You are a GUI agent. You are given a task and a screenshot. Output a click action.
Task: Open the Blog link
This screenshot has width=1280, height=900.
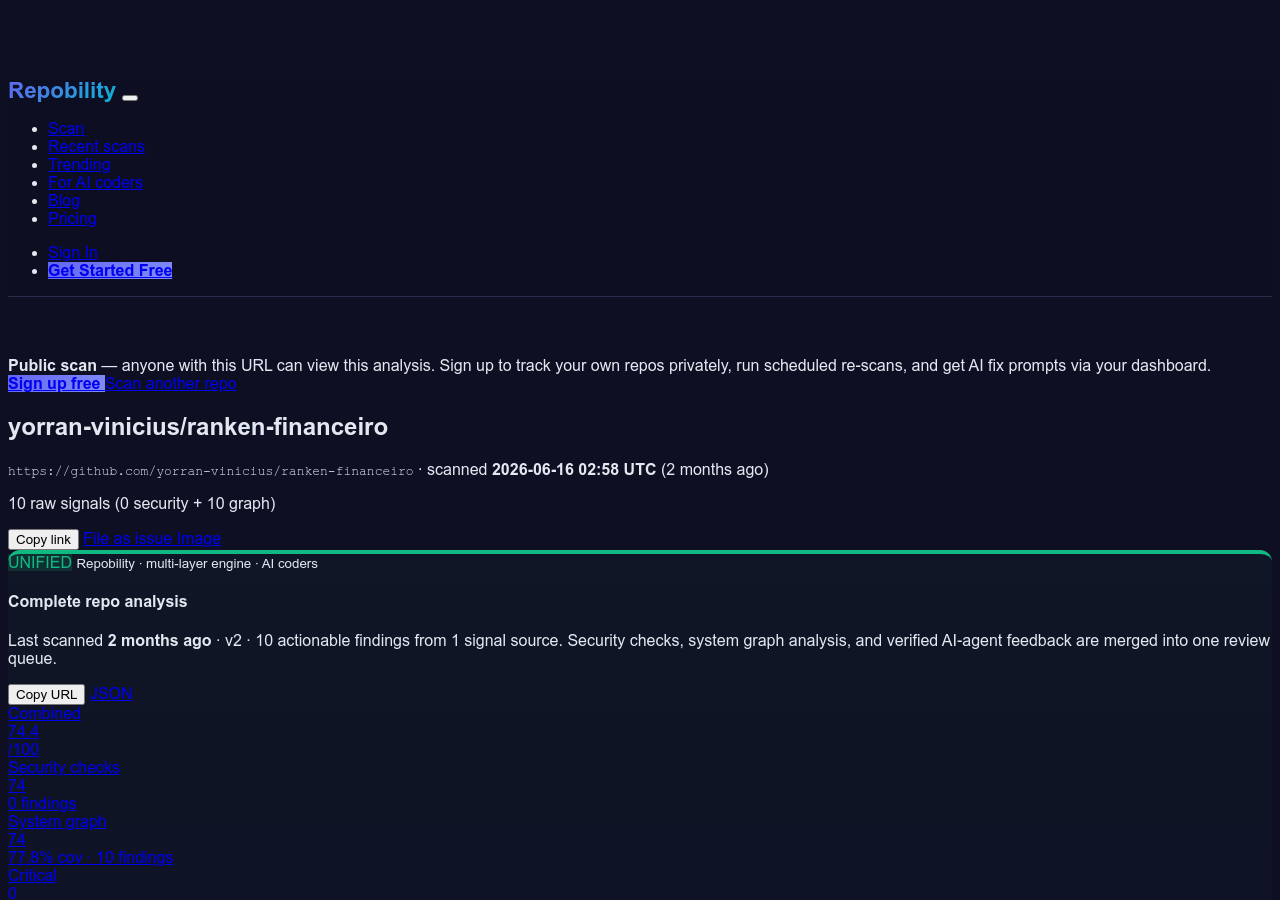point(64,200)
